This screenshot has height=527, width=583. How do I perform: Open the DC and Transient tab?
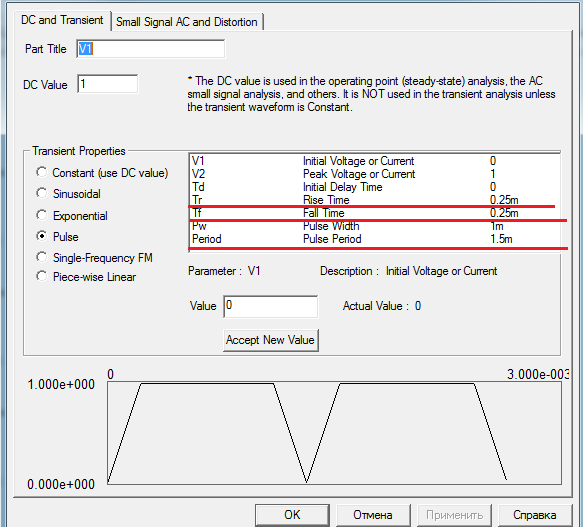(x=62, y=20)
